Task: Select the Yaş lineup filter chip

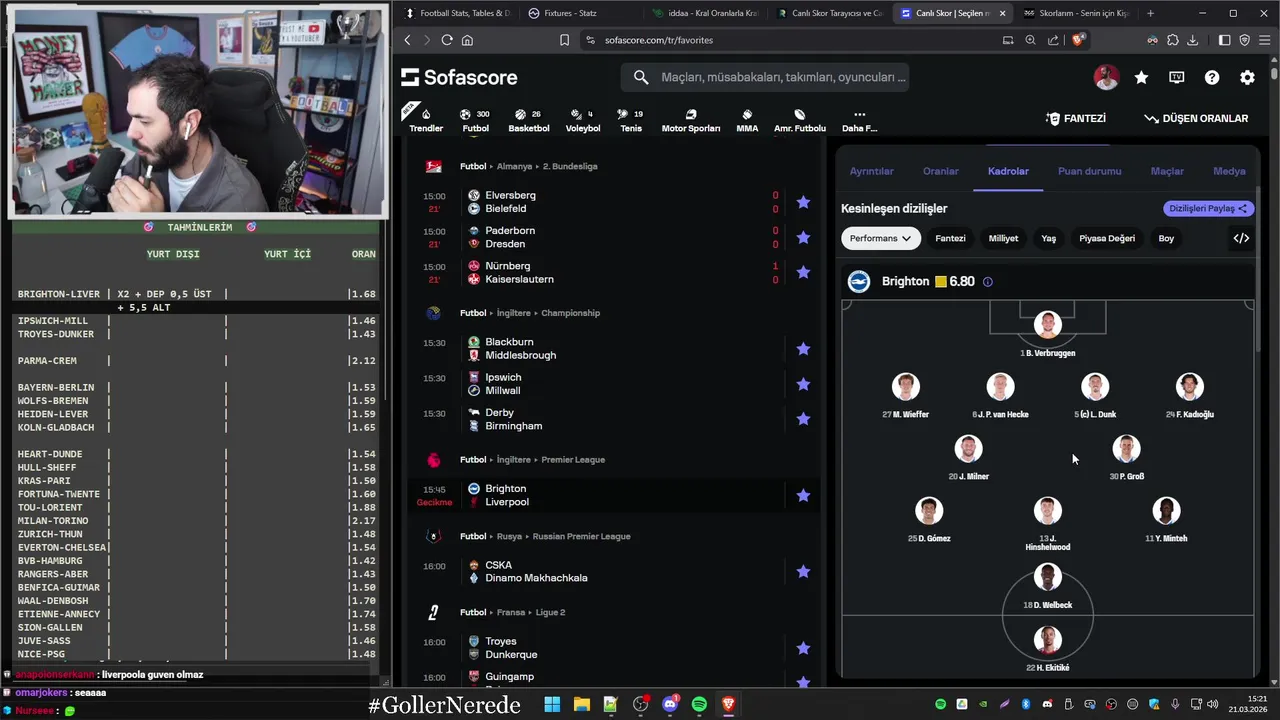Action: click(1048, 238)
